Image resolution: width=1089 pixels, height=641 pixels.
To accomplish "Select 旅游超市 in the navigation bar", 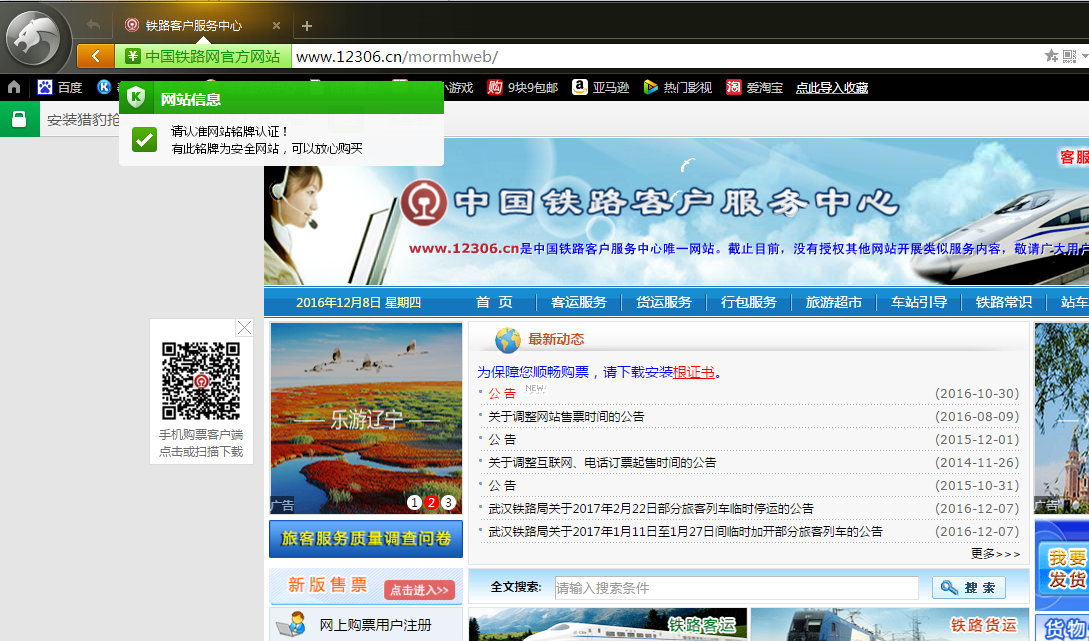I will pyautogui.click(x=833, y=301).
